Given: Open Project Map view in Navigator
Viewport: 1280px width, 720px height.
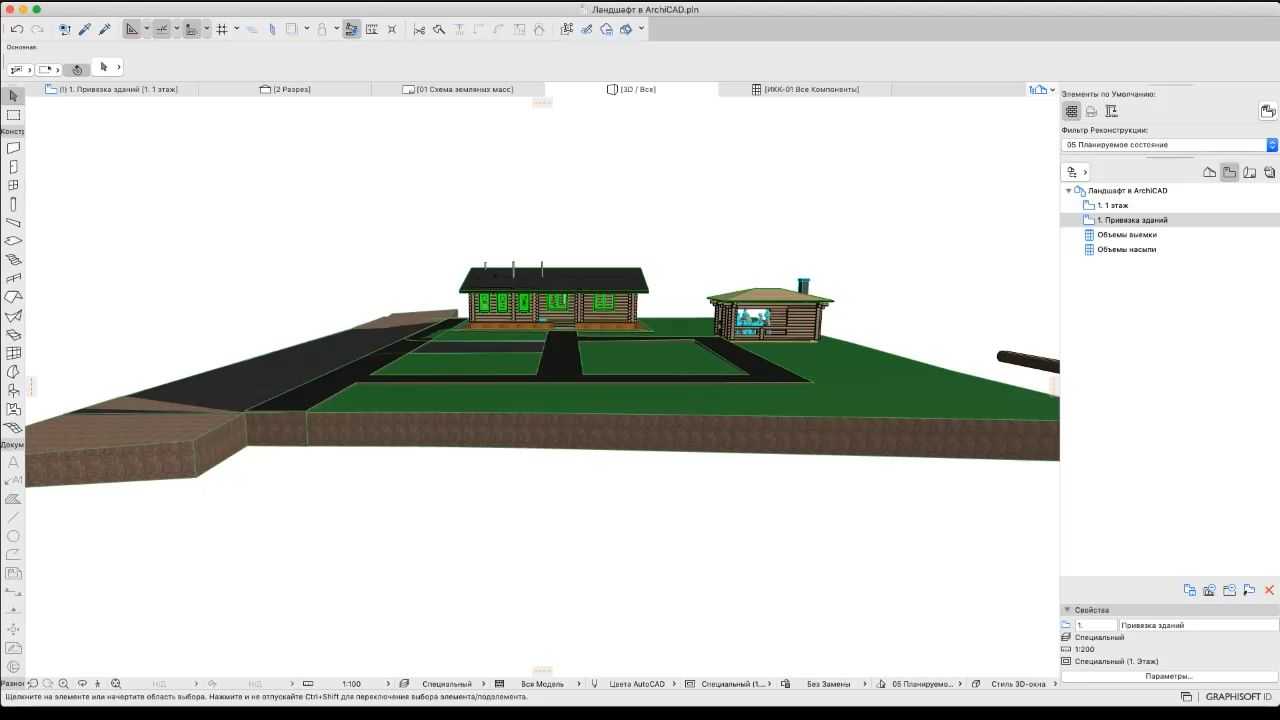Looking at the screenshot, I should click(1209, 172).
